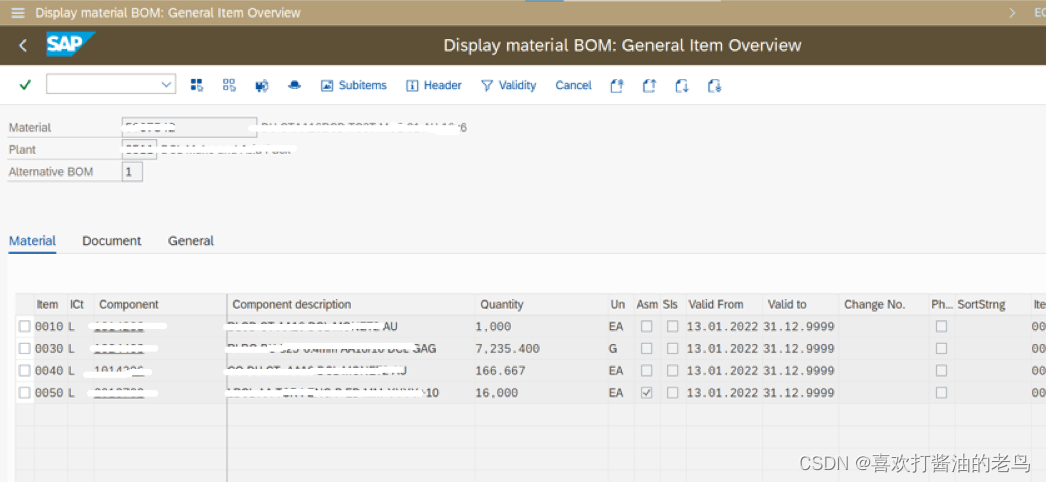Screen dimensions: 1046x482
Task: Open the command field dropdown arrow
Action: (166, 85)
